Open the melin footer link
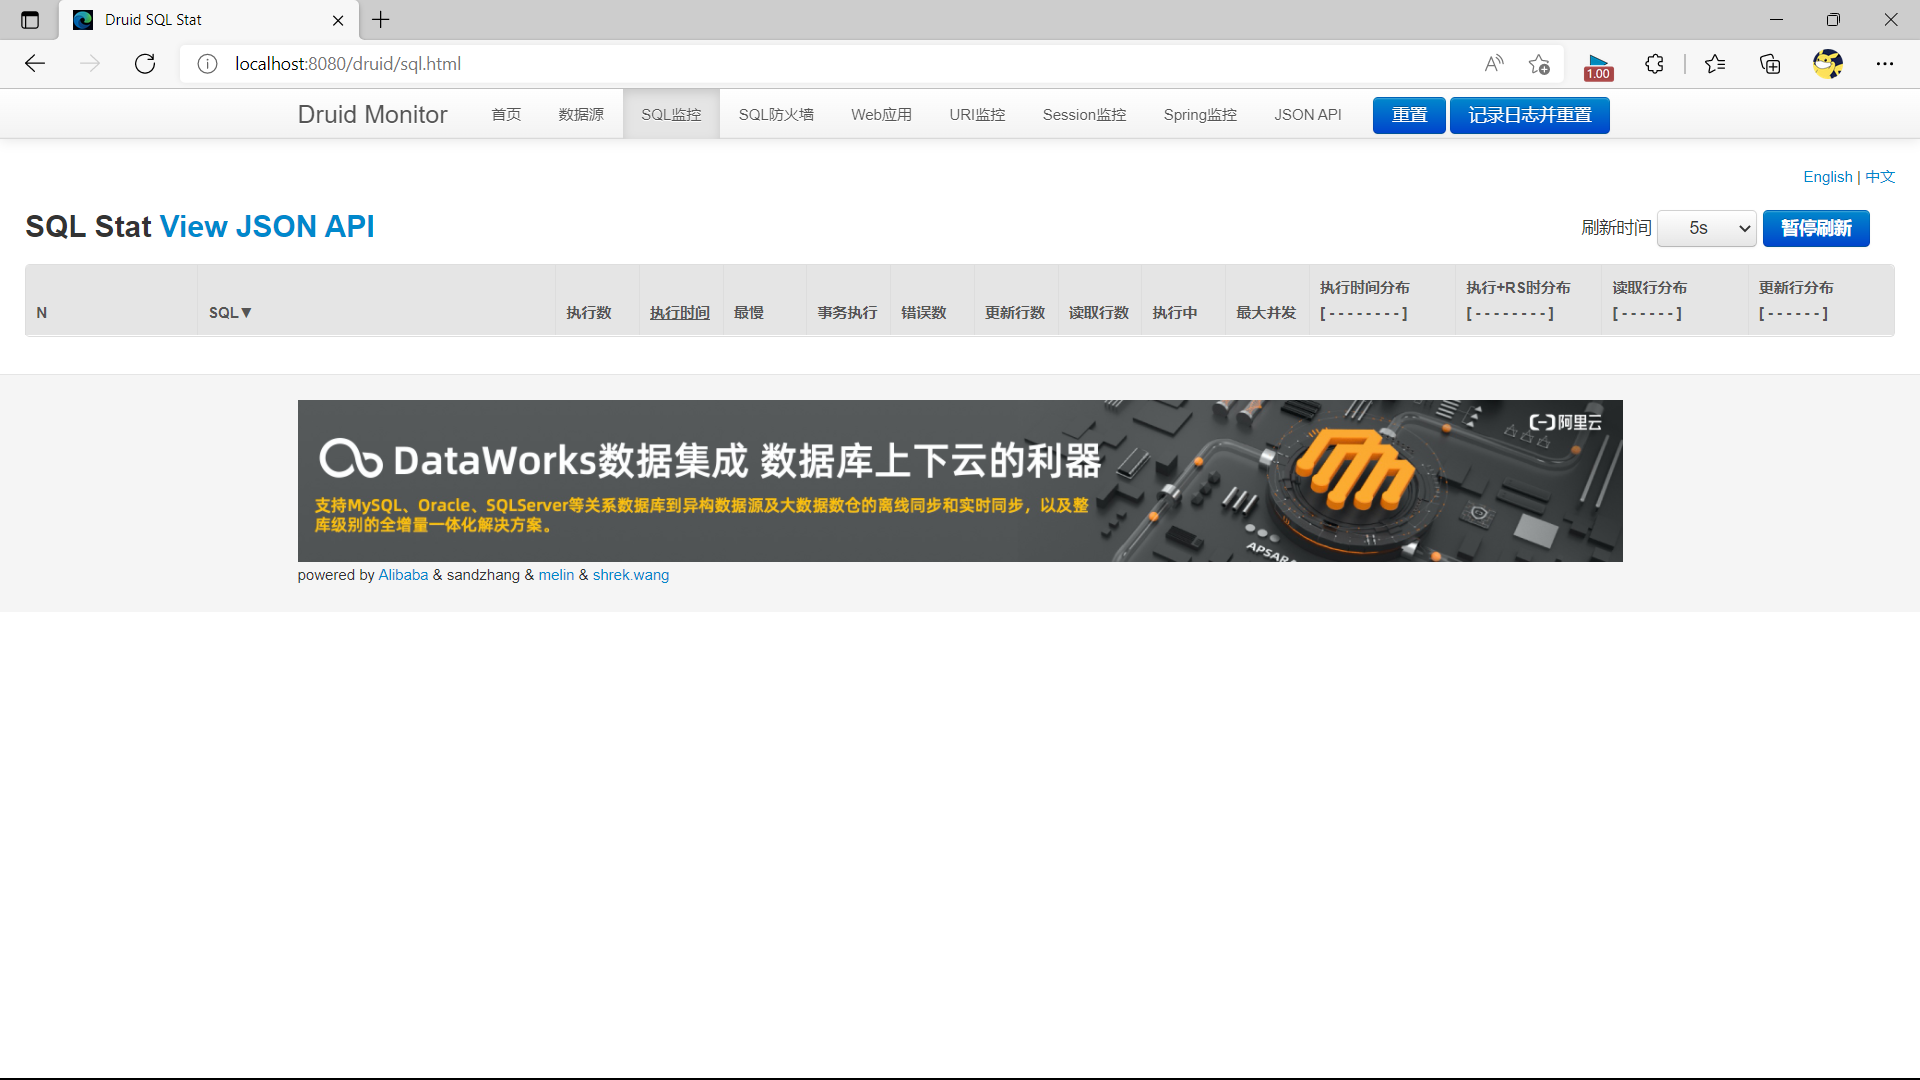This screenshot has height=1080, width=1920. 556,575
